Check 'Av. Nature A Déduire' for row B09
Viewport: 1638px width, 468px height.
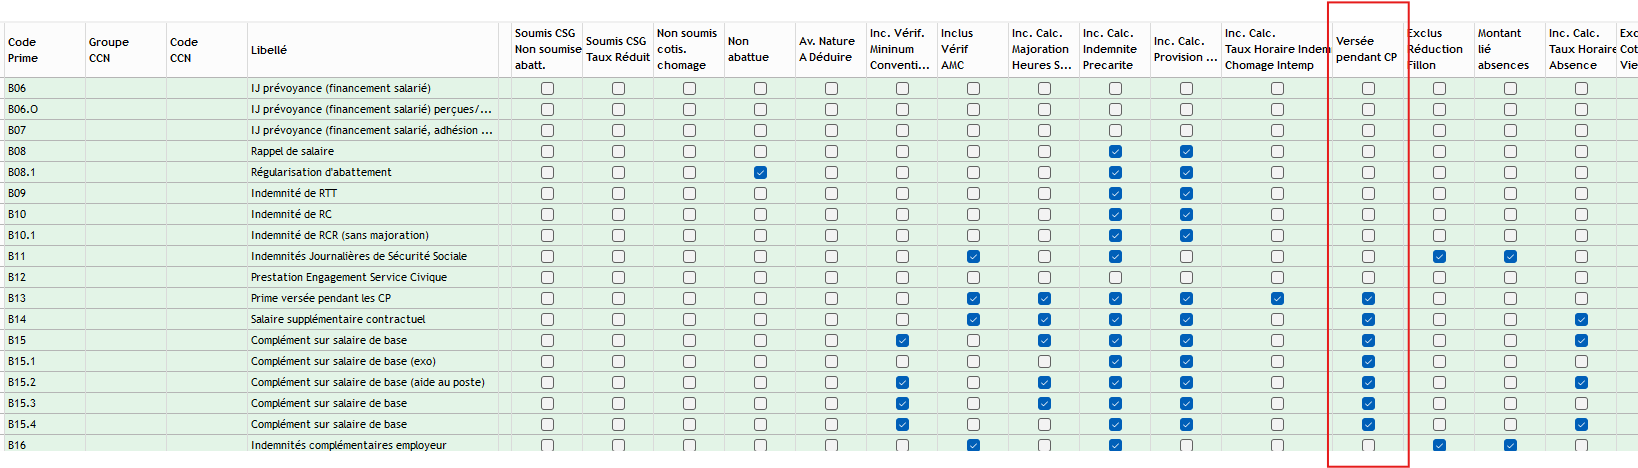coord(831,193)
